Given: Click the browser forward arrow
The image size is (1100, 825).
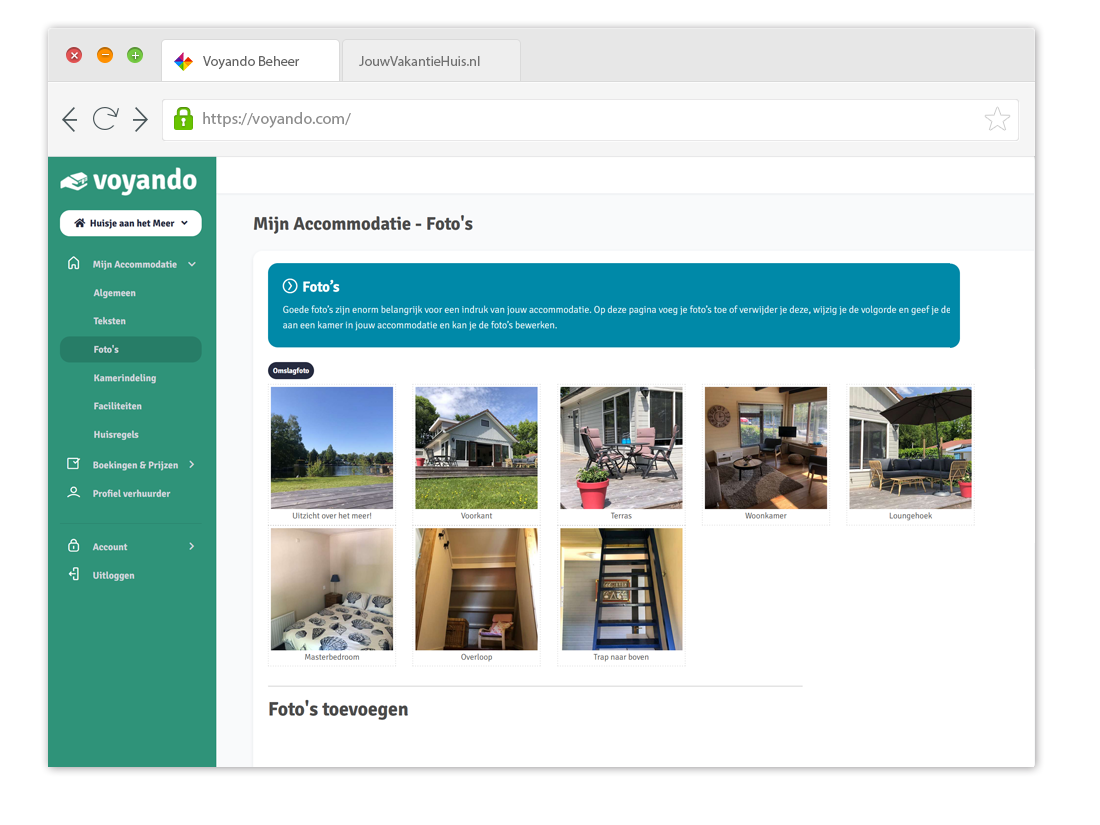Looking at the screenshot, I should click(x=140, y=120).
